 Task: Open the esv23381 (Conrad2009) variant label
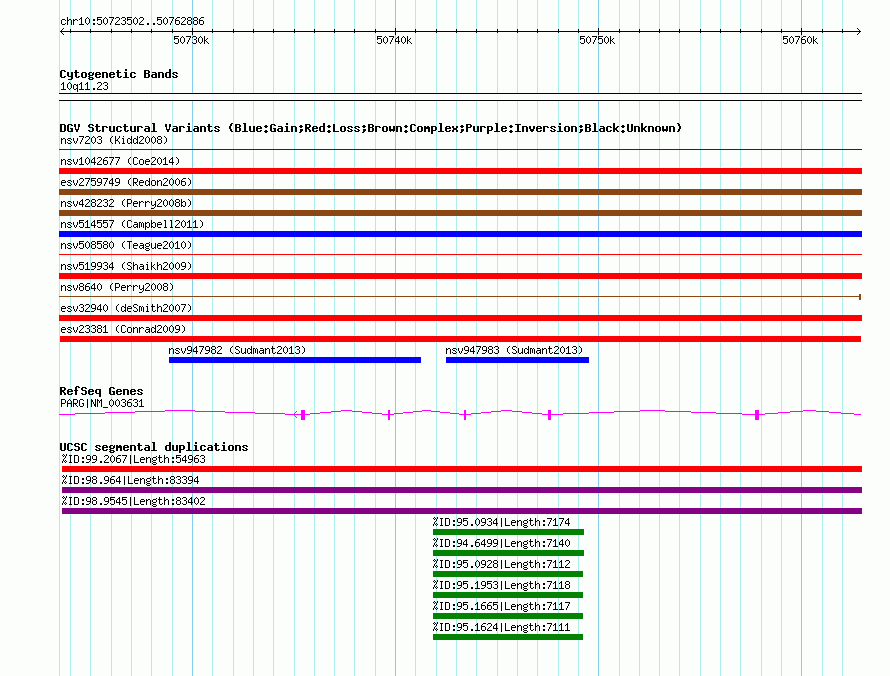123,329
